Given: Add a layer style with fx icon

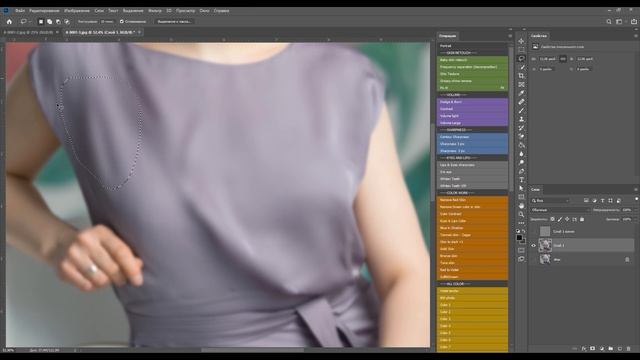Looking at the screenshot, I should (x=584, y=349).
